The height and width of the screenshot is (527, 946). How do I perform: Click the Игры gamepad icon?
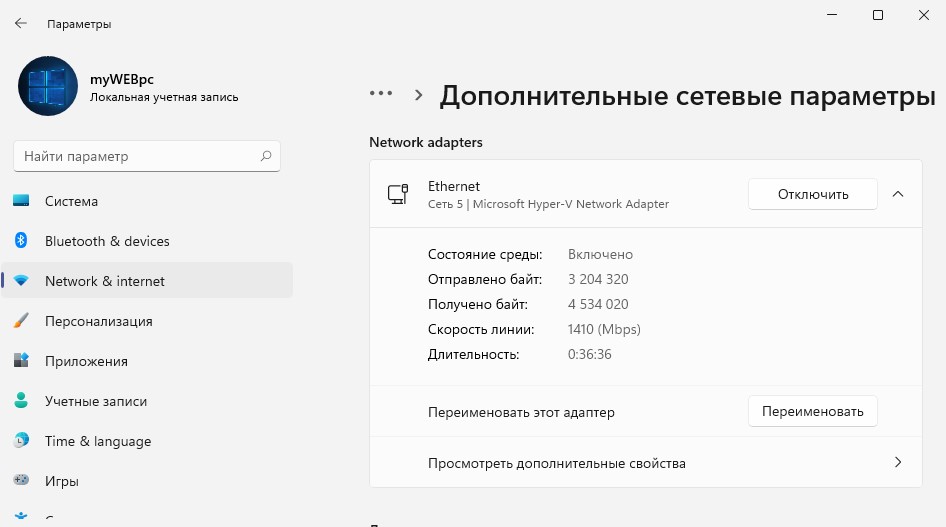[x=21, y=481]
